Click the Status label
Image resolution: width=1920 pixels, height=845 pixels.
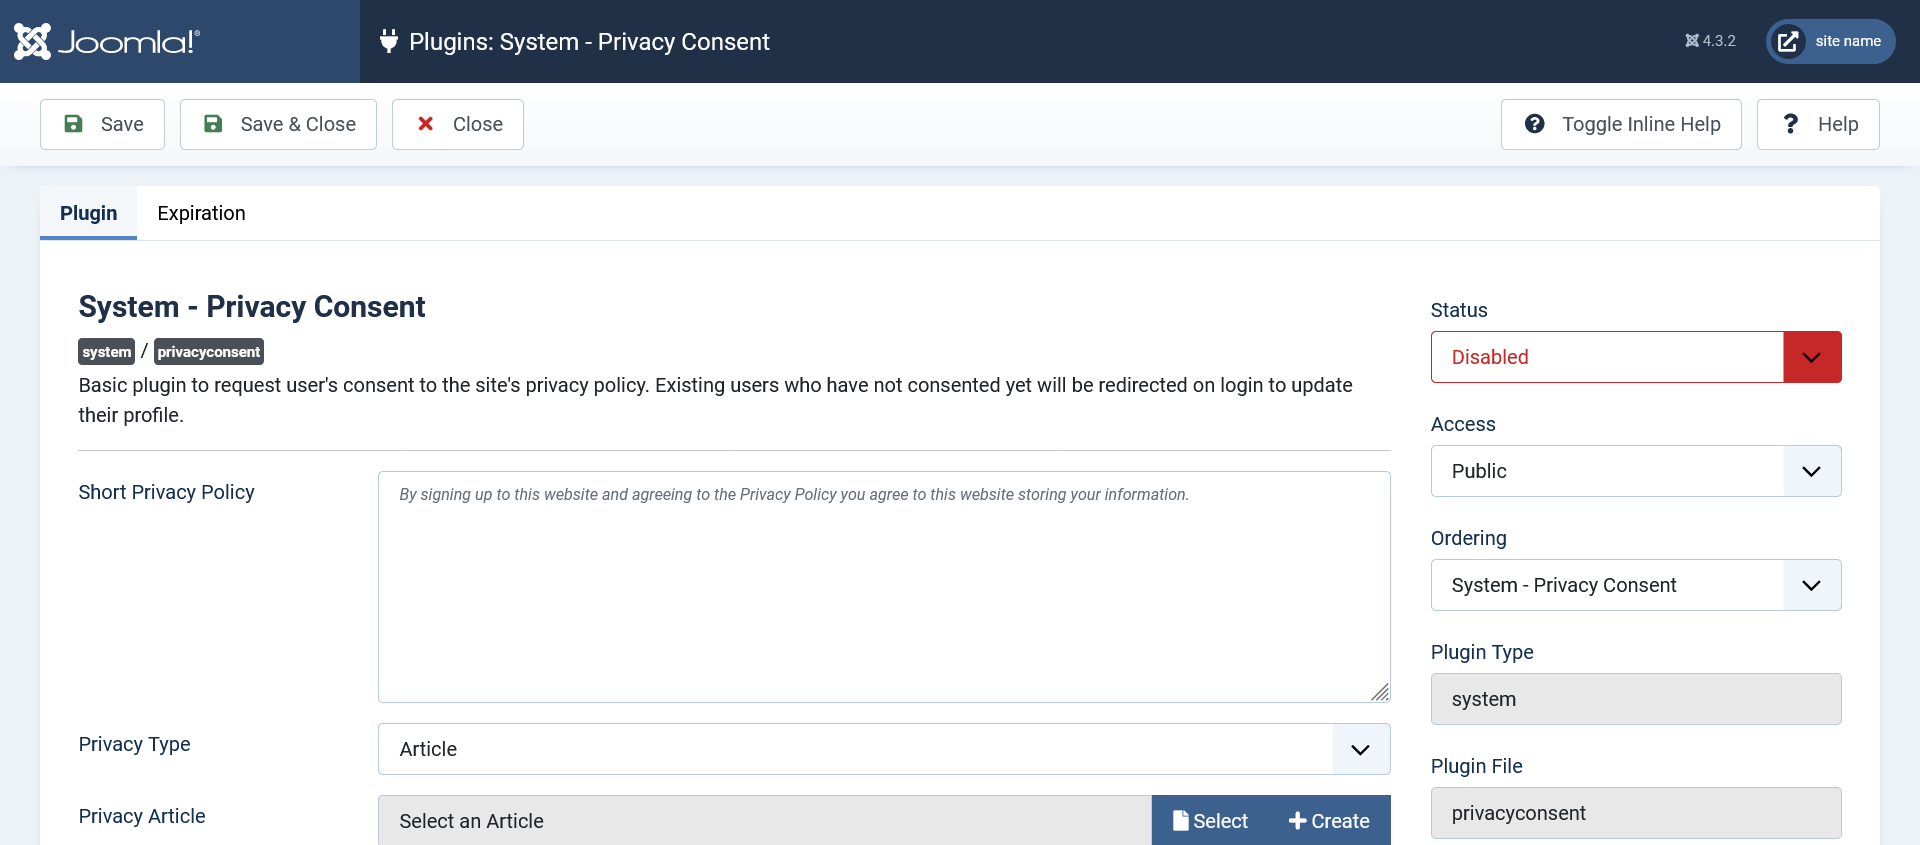click(x=1459, y=310)
